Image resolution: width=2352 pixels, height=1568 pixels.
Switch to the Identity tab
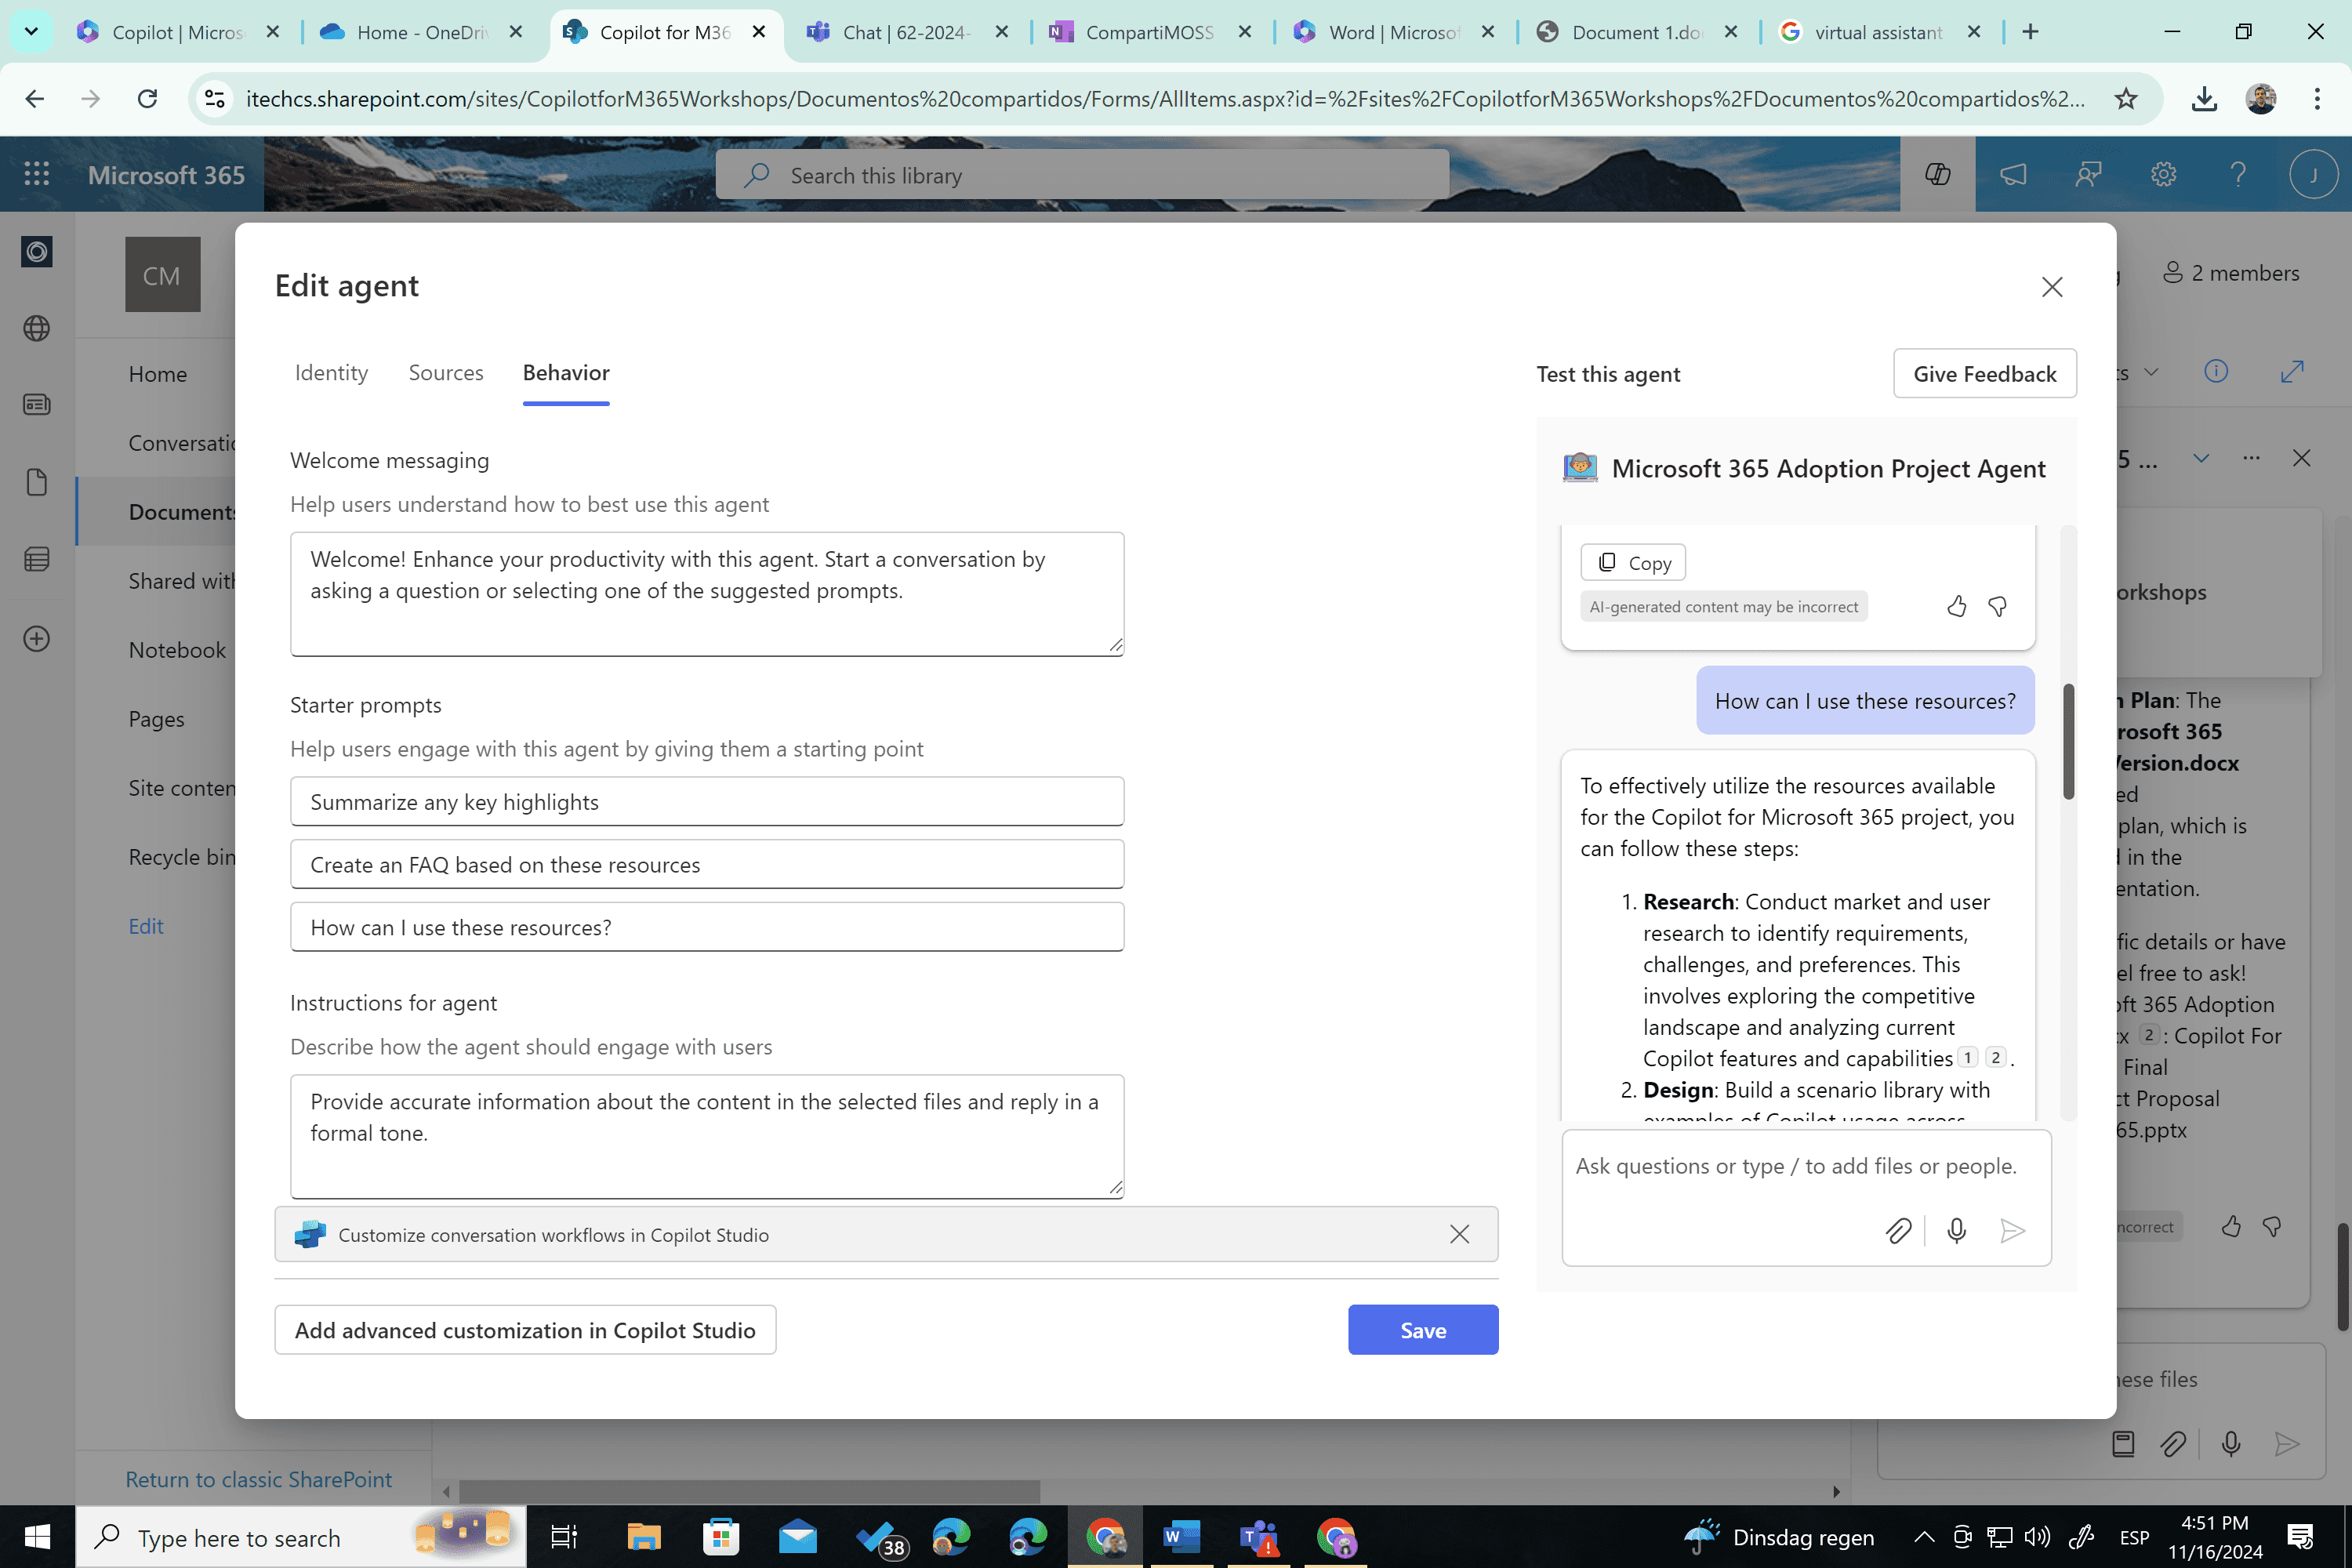(x=331, y=373)
